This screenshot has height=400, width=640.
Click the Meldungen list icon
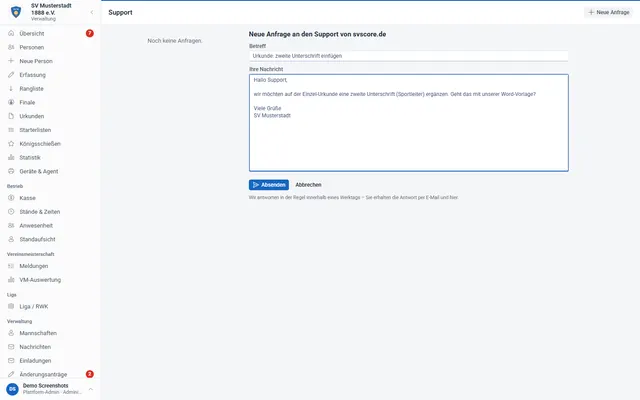pyautogui.click(x=11, y=266)
